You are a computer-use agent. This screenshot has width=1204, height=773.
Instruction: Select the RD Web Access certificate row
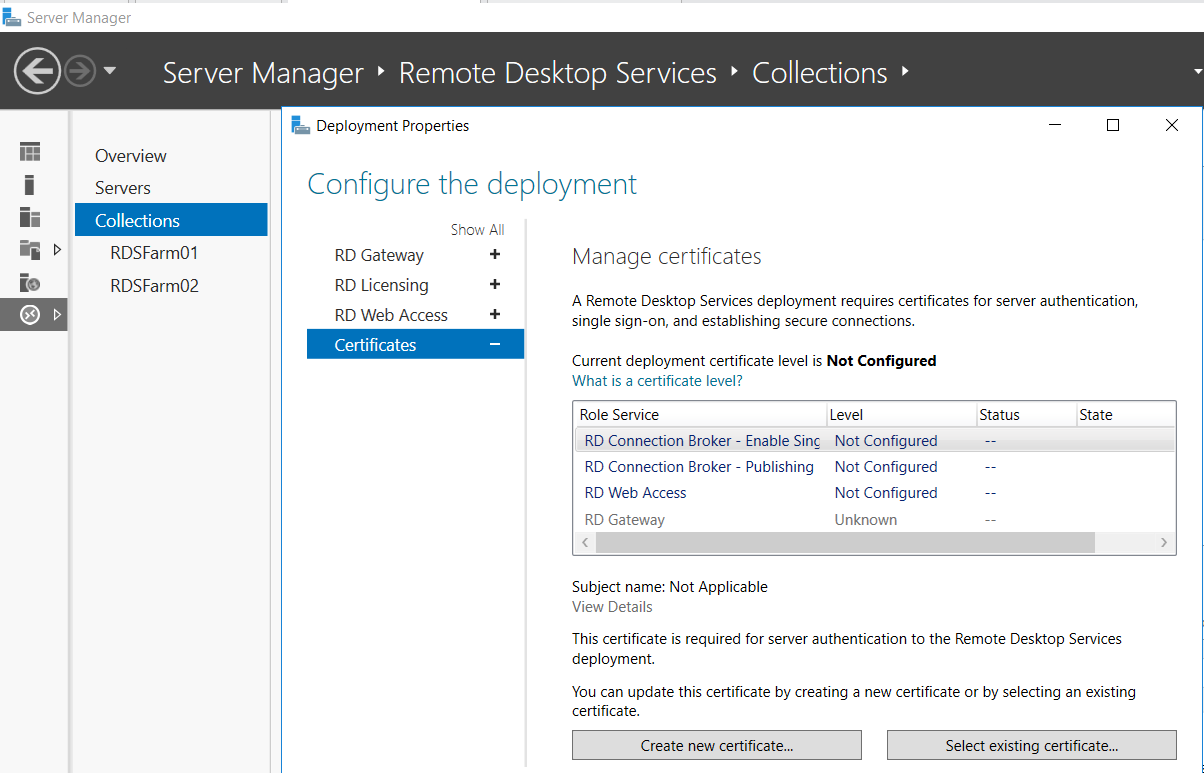tap(874, 493)
